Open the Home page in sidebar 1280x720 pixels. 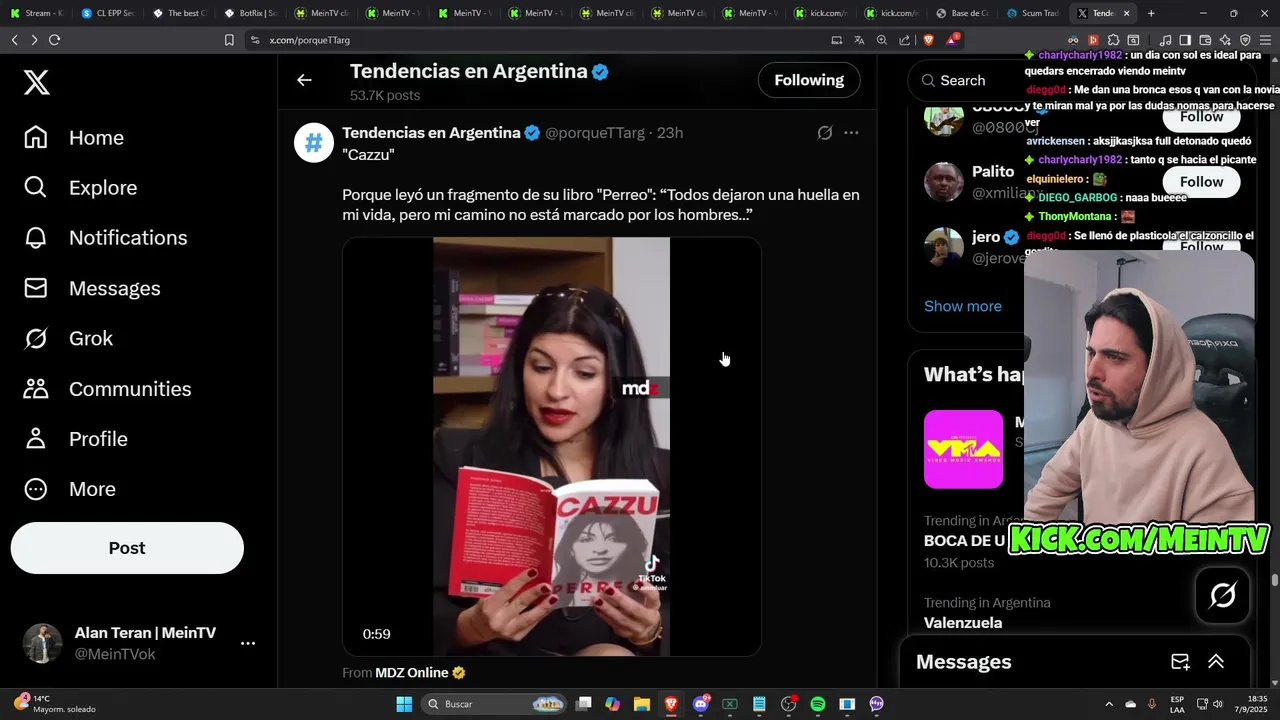(x=74, y=138)
